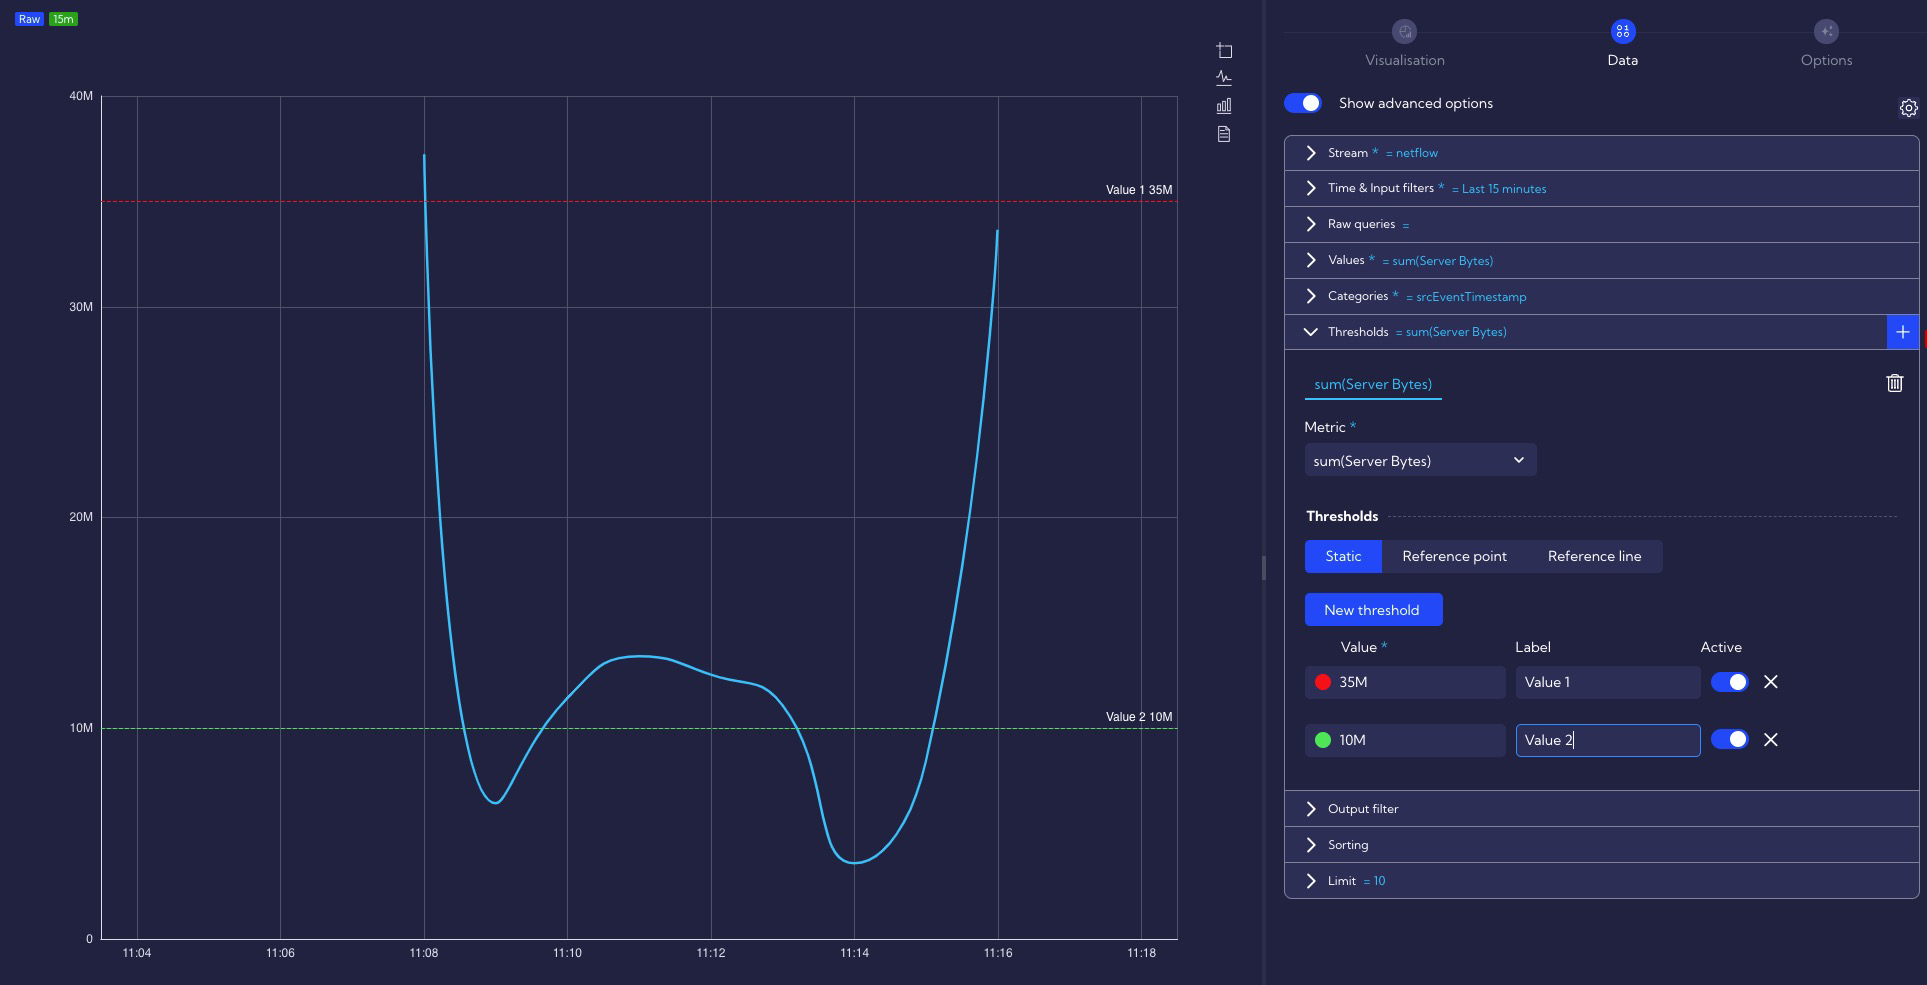Click the 15m badge

tap(63, 19)
